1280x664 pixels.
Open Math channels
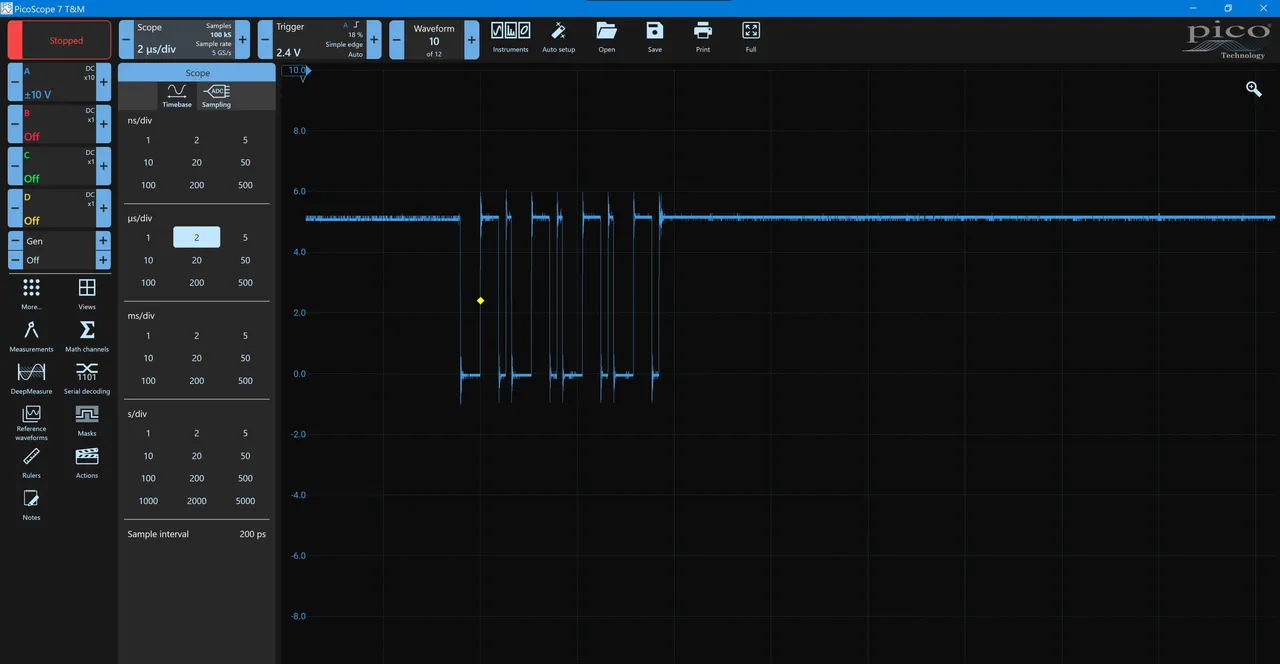[87, 335]
